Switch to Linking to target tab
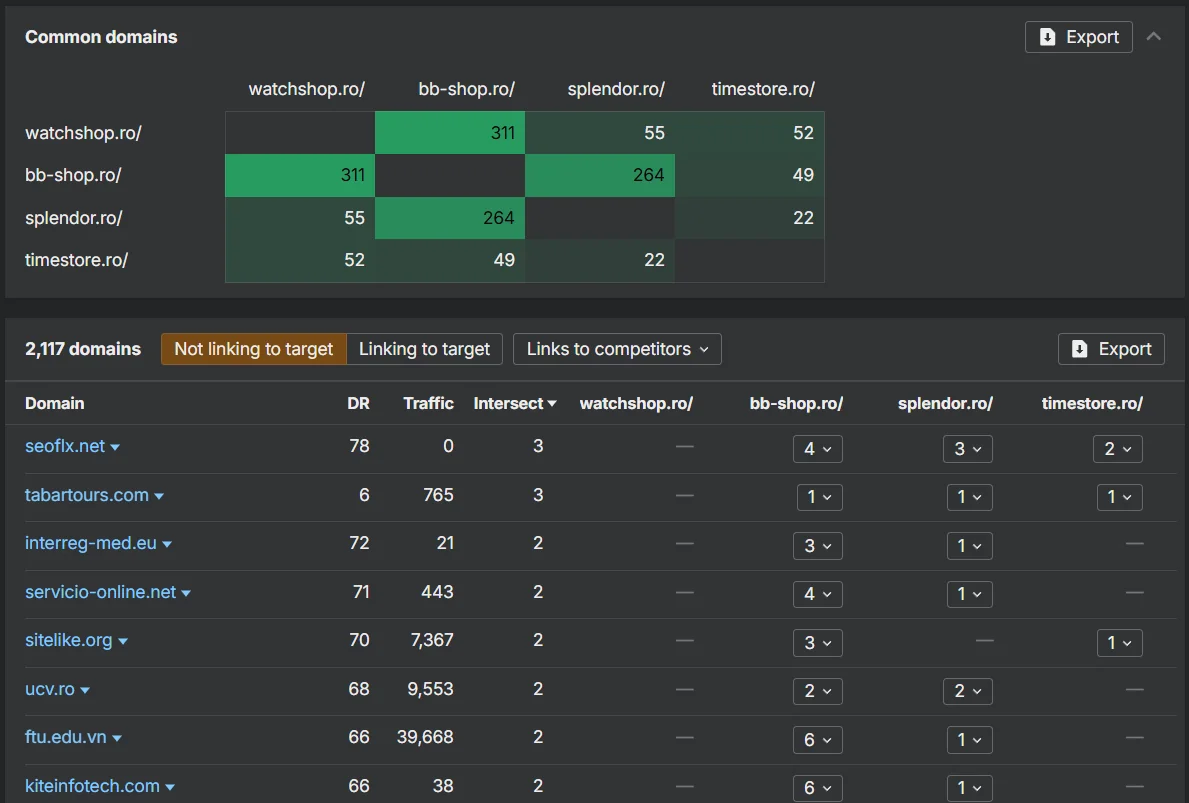This screenshot has height=803, width=1189. (x=424, y=349)
